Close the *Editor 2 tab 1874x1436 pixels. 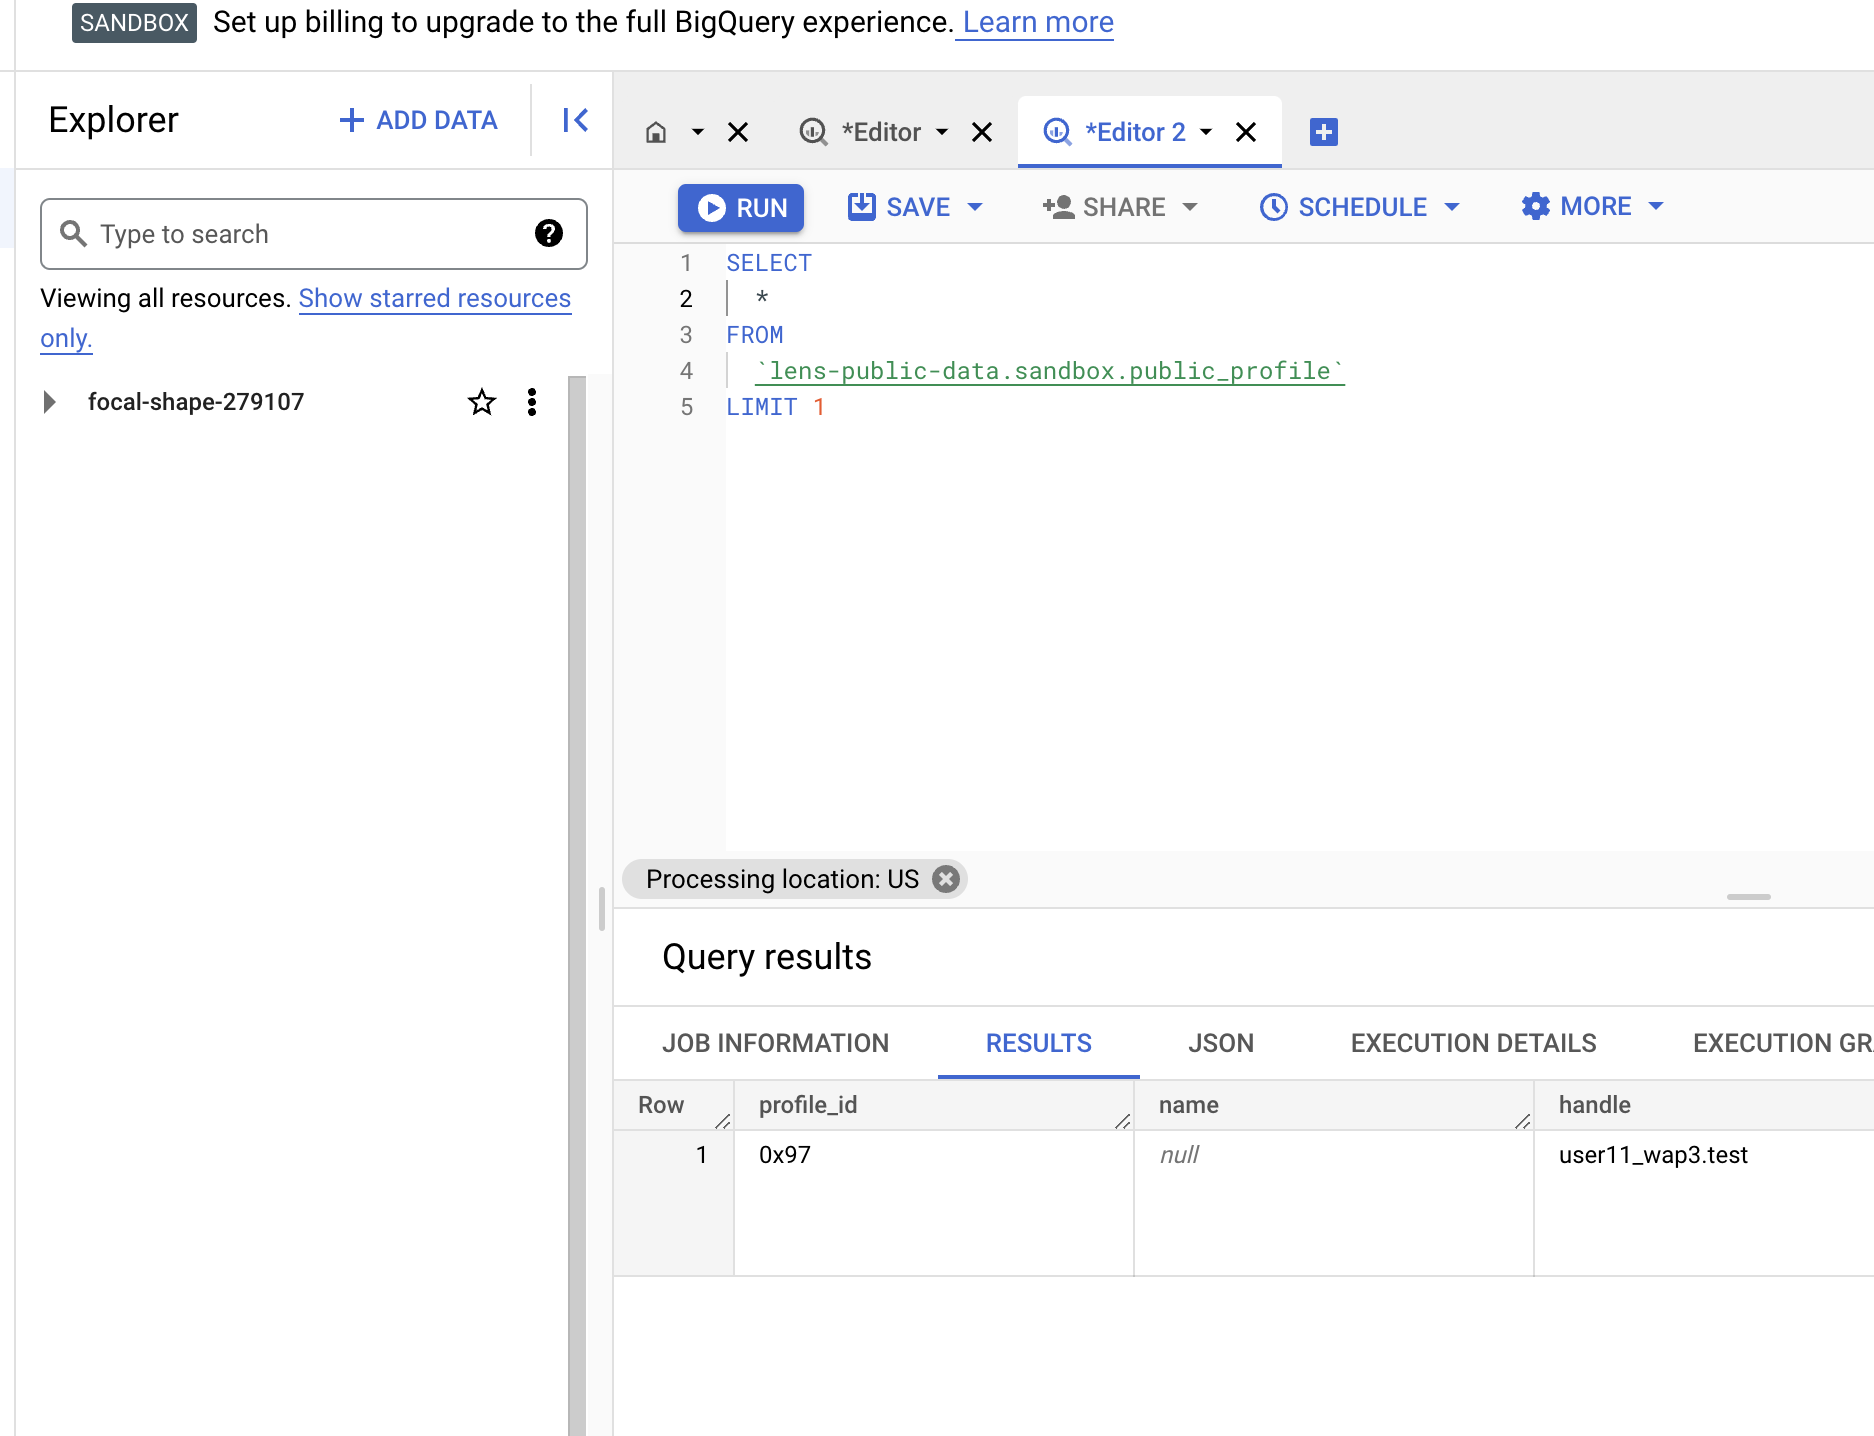[x=1246, y=132]
